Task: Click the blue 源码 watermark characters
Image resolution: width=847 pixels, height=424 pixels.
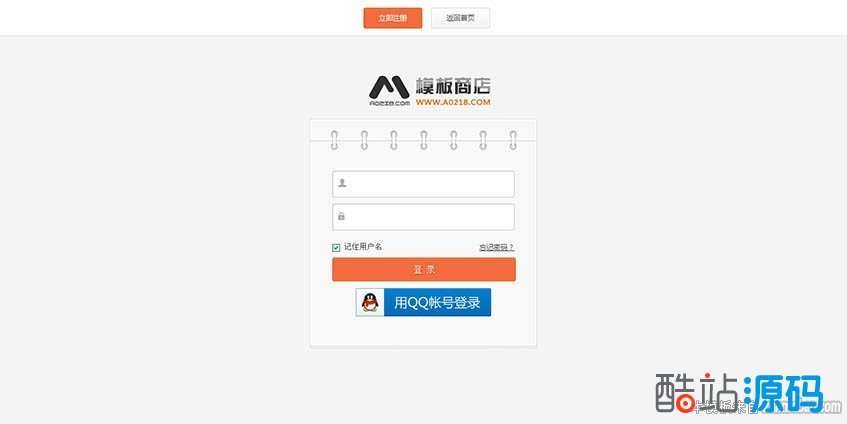Action: (783, 393)
